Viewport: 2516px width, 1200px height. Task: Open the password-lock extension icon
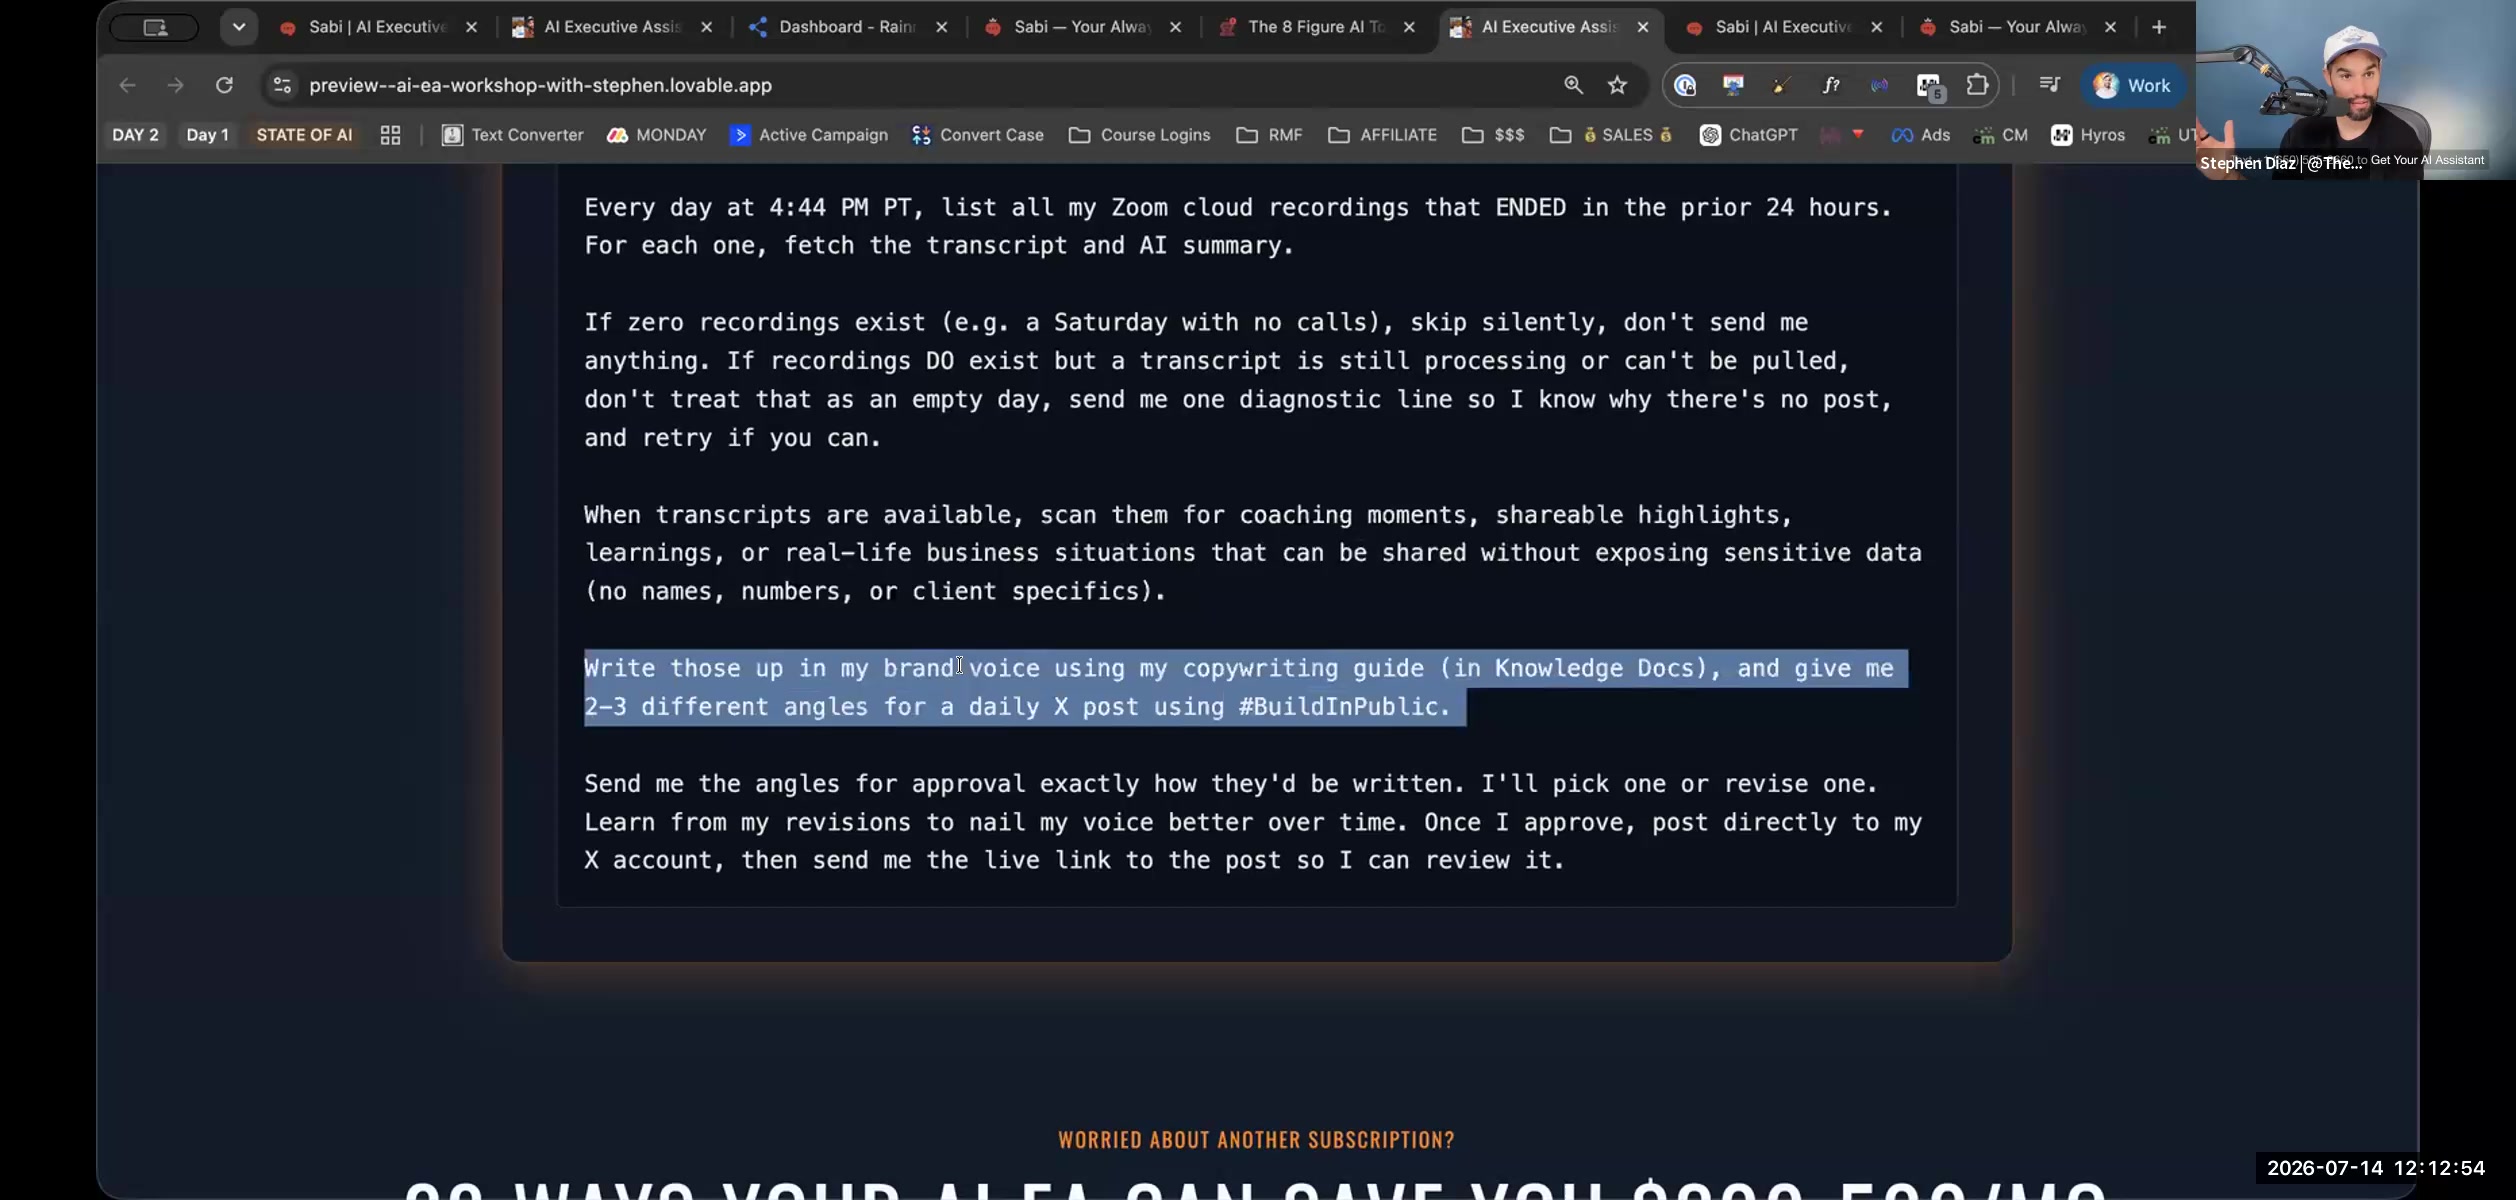pos(1685,85)
